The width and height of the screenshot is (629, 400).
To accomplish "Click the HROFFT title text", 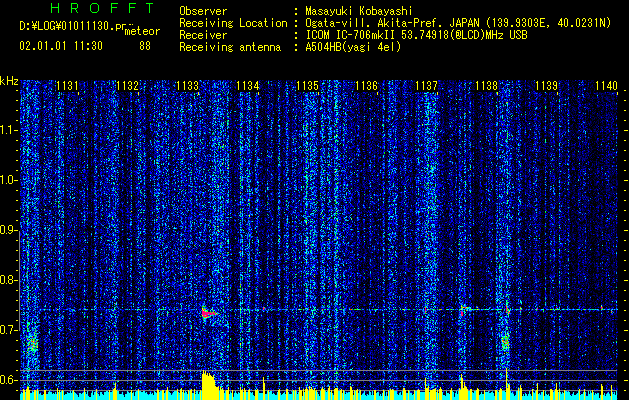I will [102, 8].
